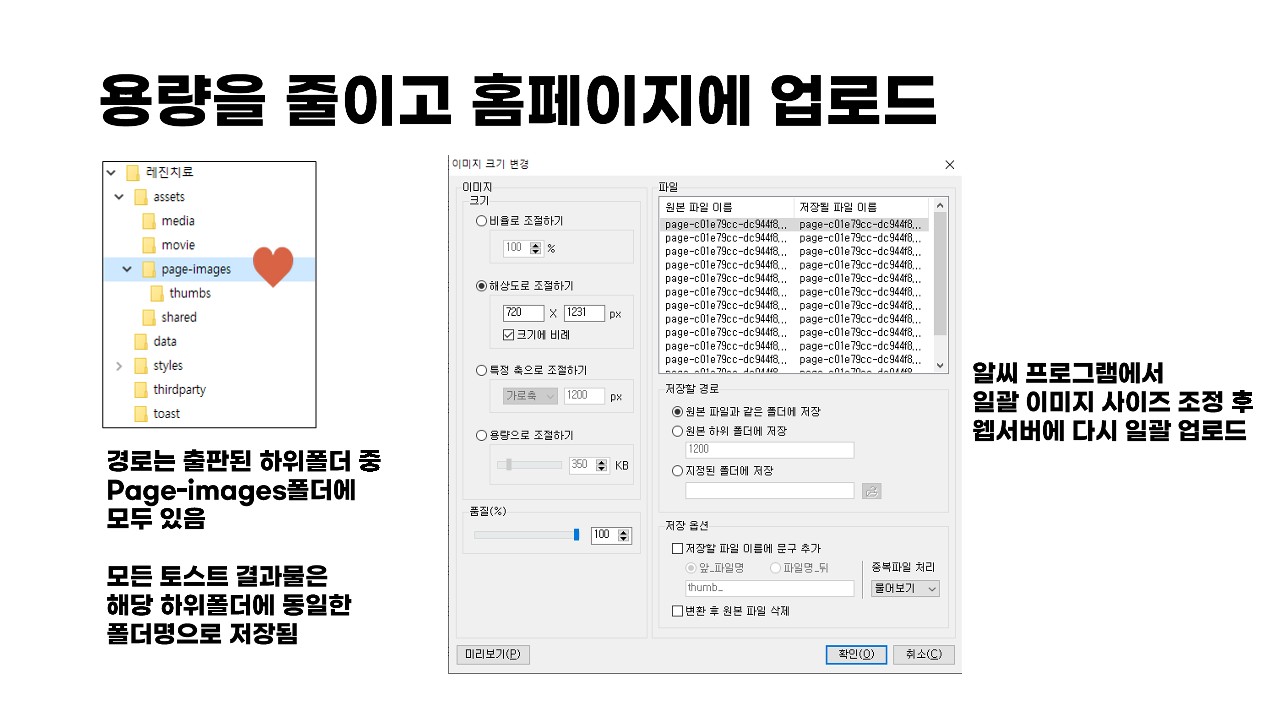Click the page-images folder icon
This screenshot has width=1280, height=720.
[149, 269]
